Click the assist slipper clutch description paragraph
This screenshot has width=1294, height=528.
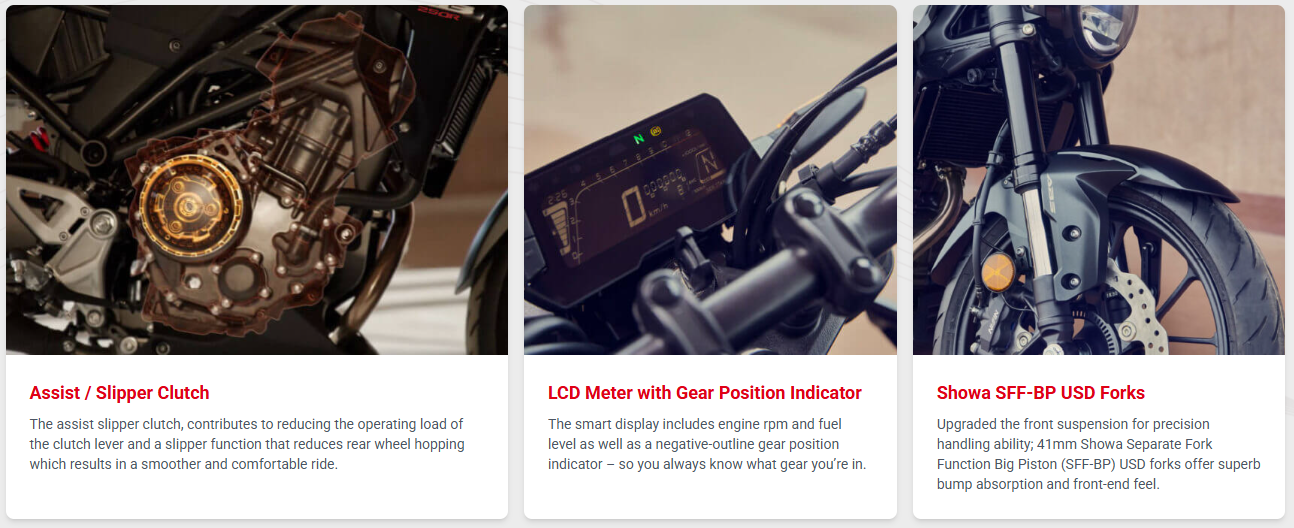click(247, 444)
